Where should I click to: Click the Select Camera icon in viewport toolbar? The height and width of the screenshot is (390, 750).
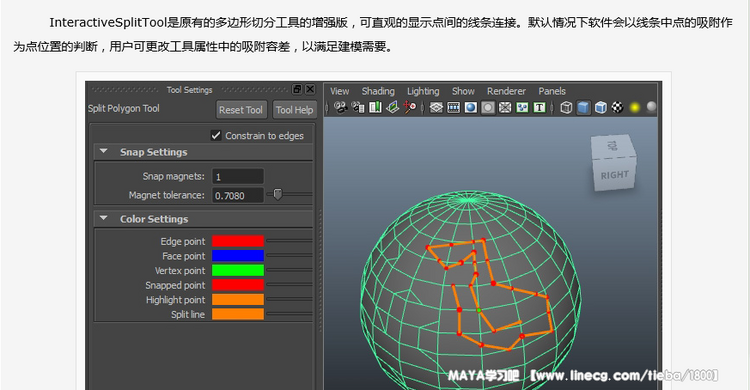(341, 108)
